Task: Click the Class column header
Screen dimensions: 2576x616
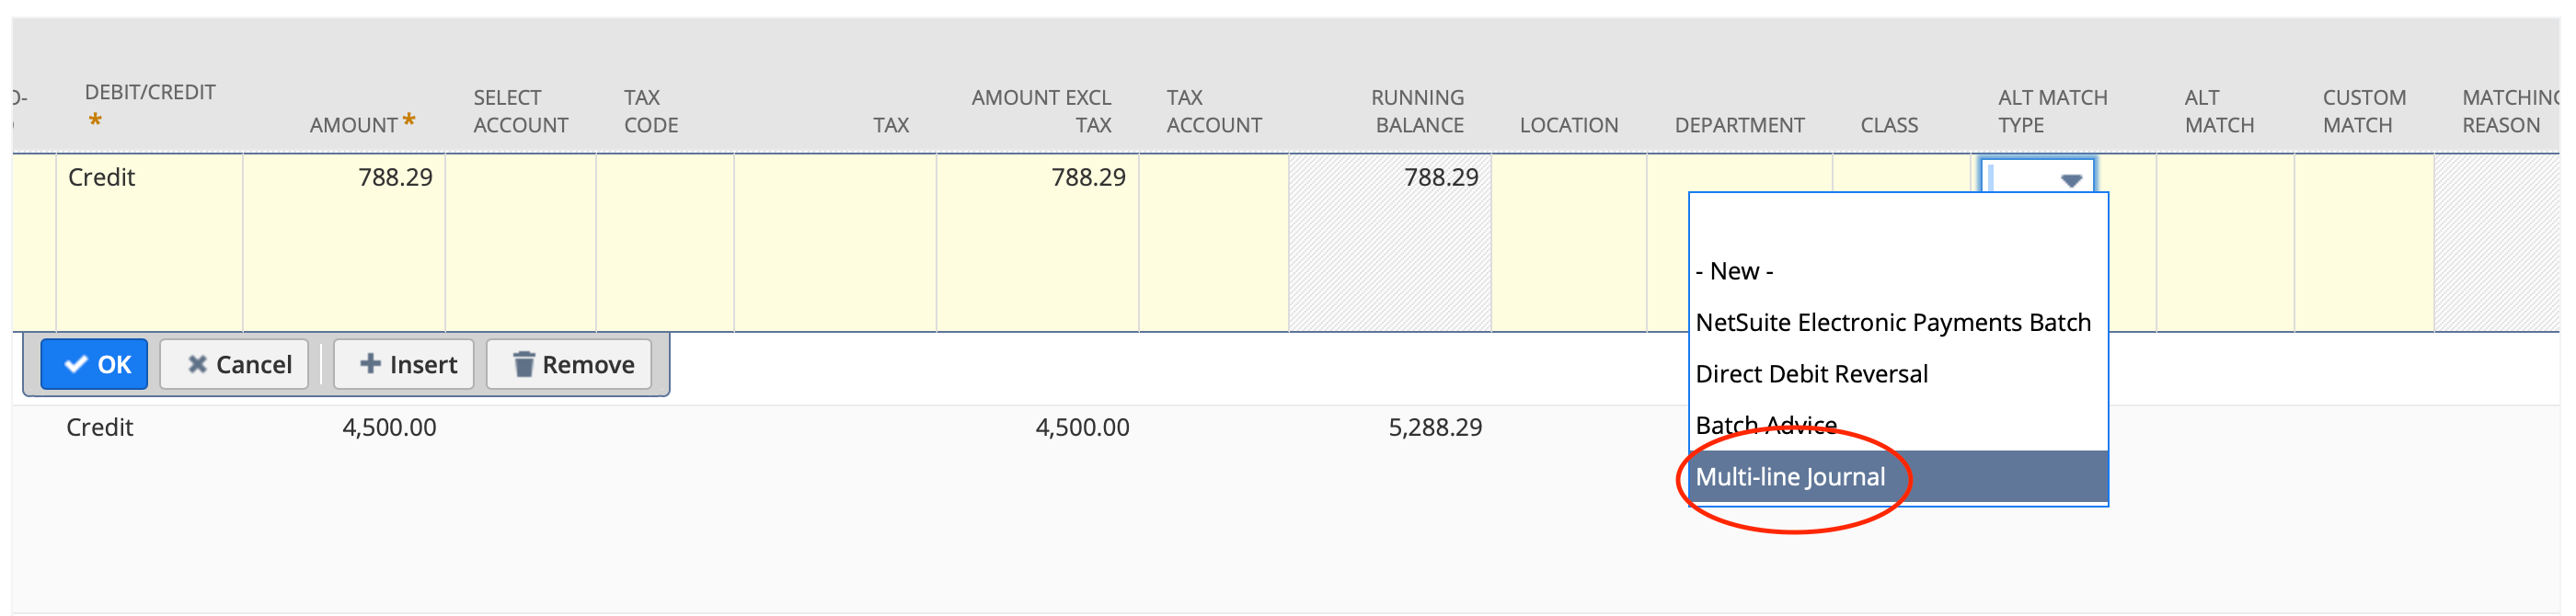Action: (1889, 125)
